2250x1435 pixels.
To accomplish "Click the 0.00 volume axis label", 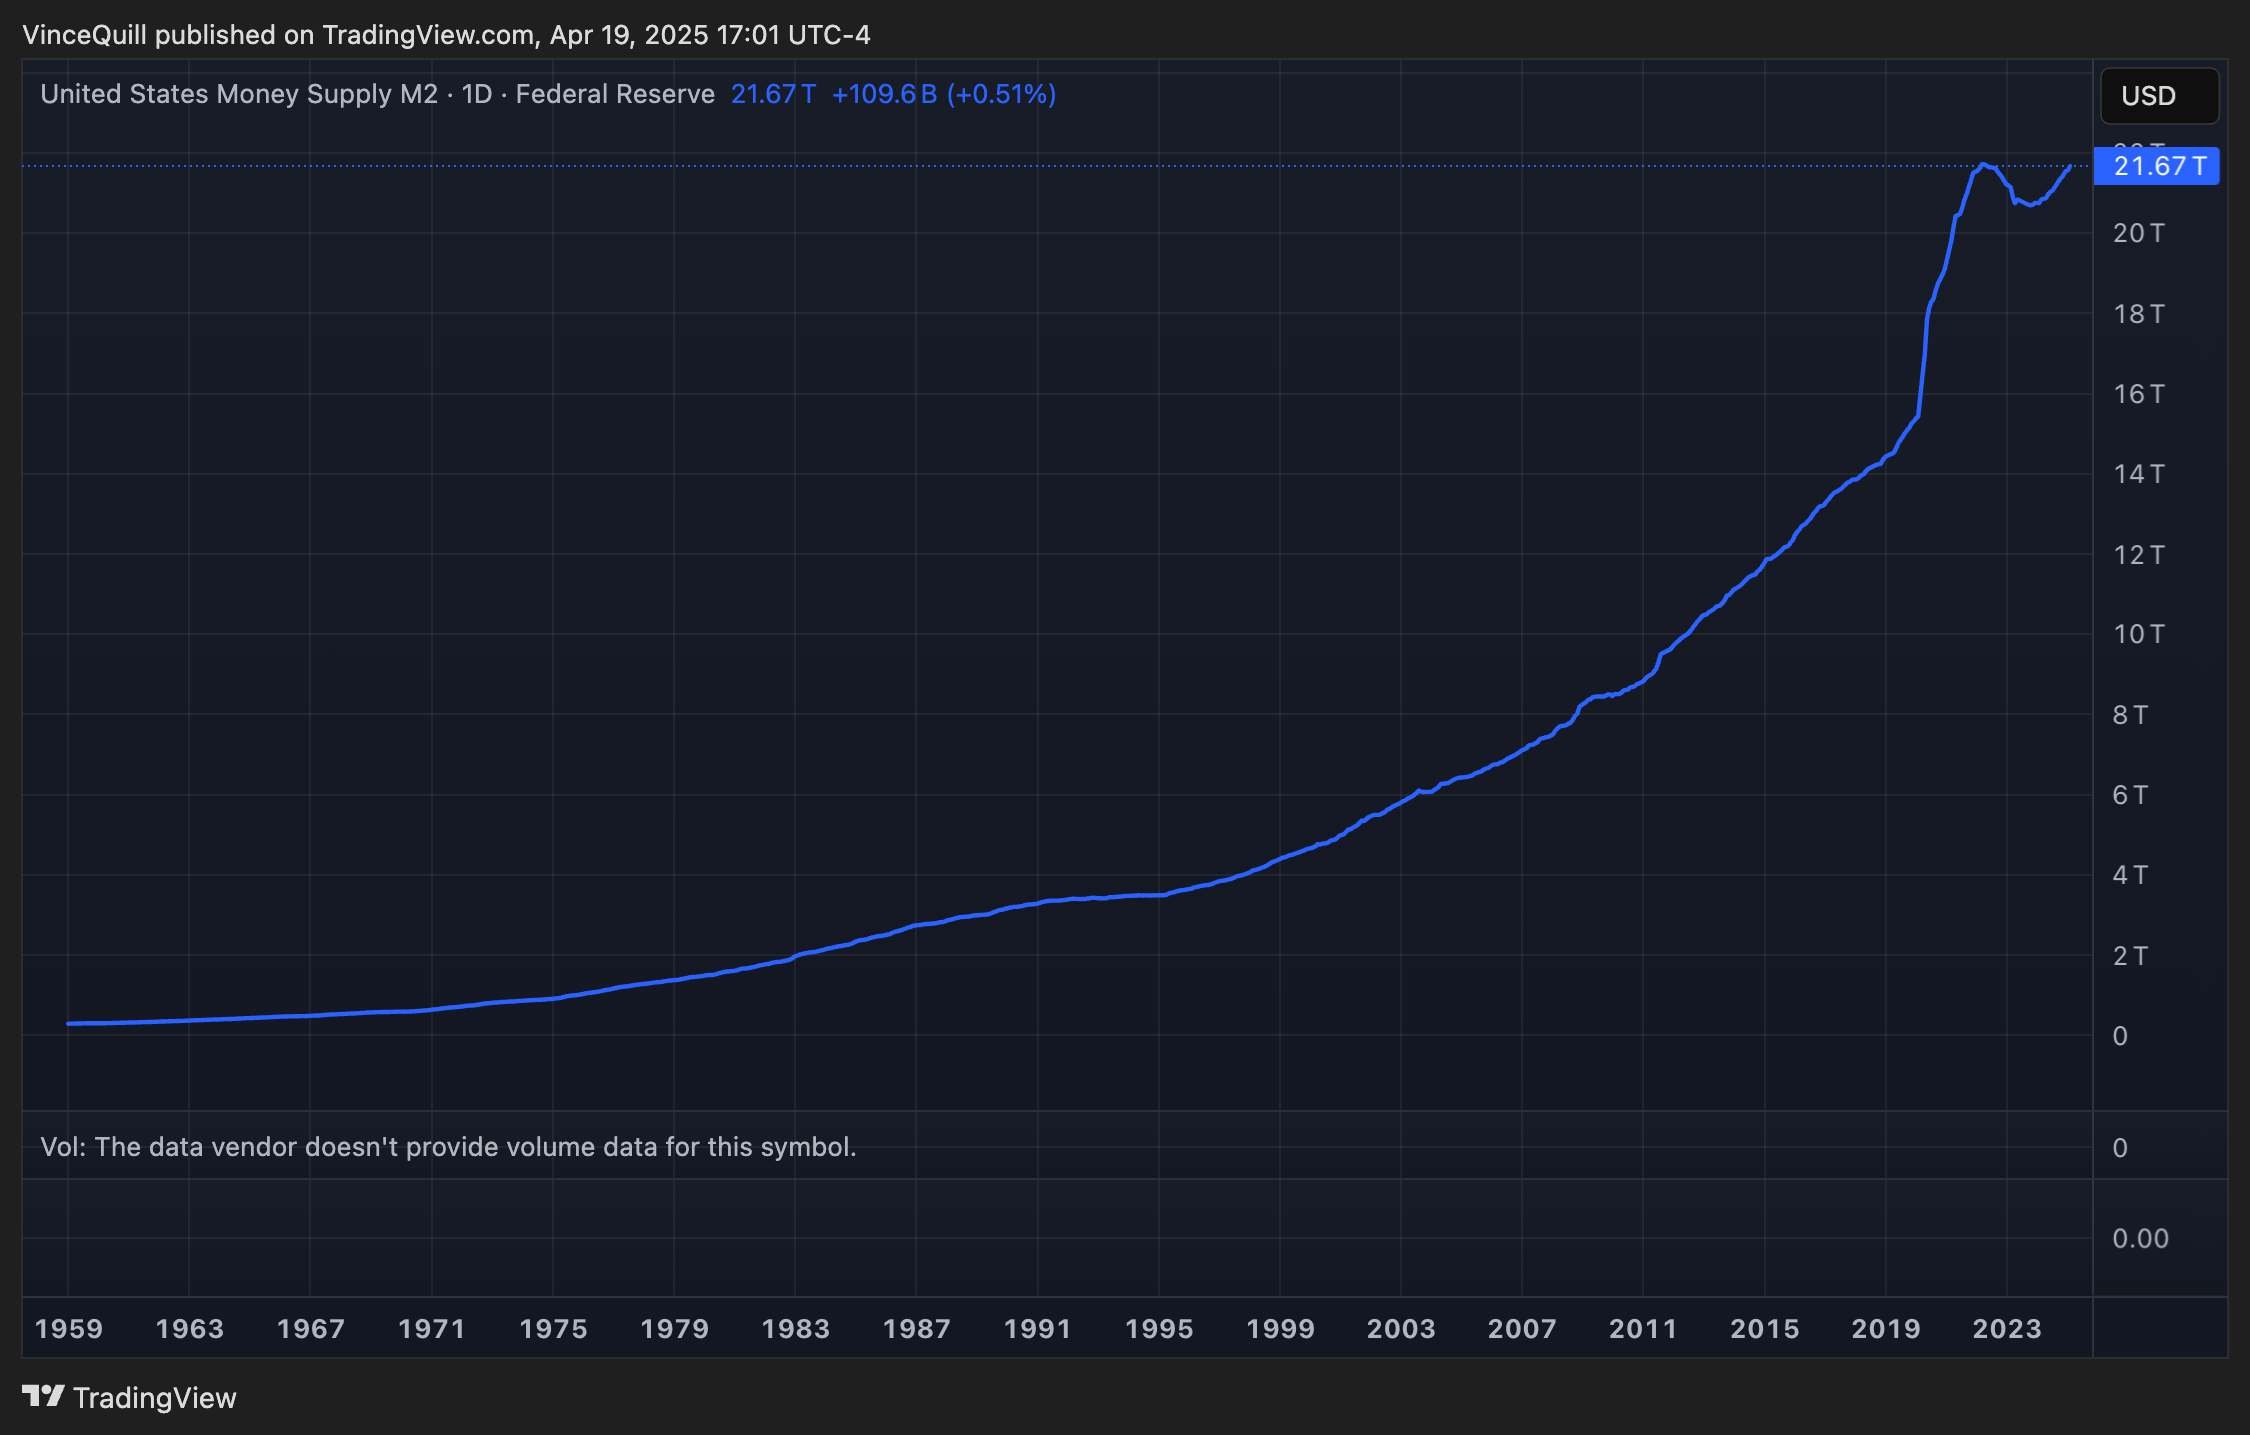I will (x=2140, y=1239).
